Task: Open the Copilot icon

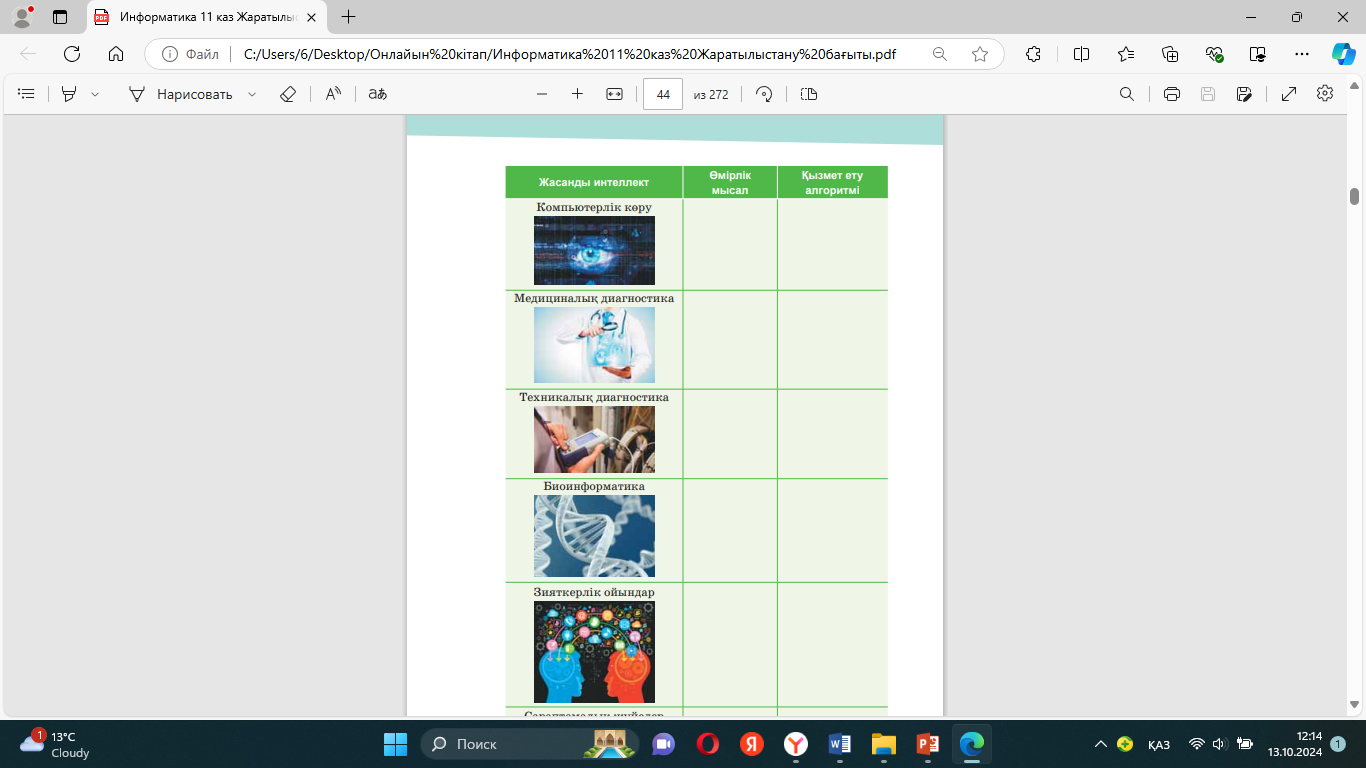Action: (x=1343, y=54)
